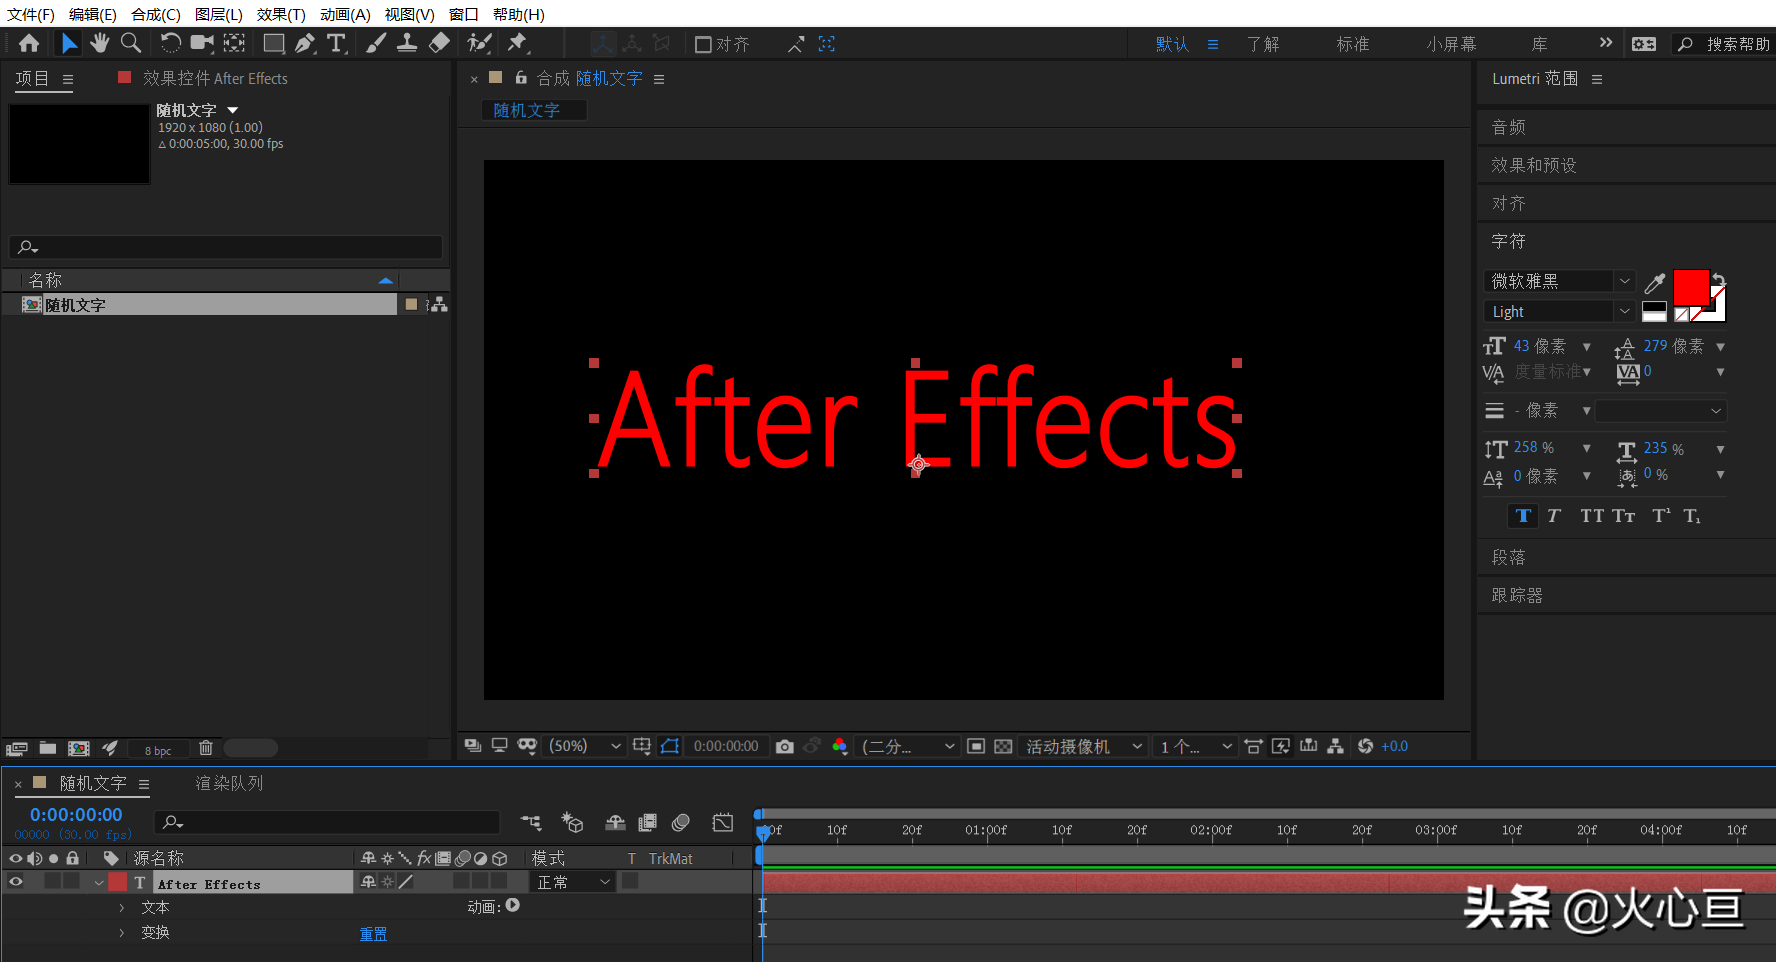The image size is (1776, 962).
Task: Enable motion blur icon in timeline
Action: (x=681, y=822)
